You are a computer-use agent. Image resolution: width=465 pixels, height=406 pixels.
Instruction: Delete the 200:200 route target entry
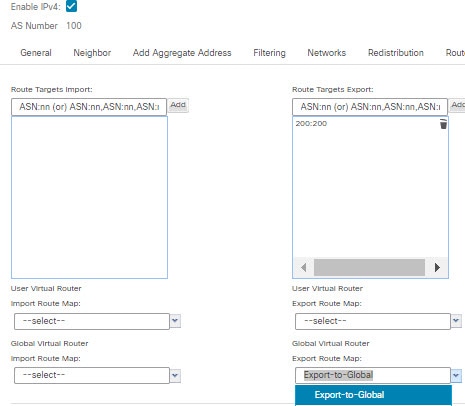click(443, 124)
